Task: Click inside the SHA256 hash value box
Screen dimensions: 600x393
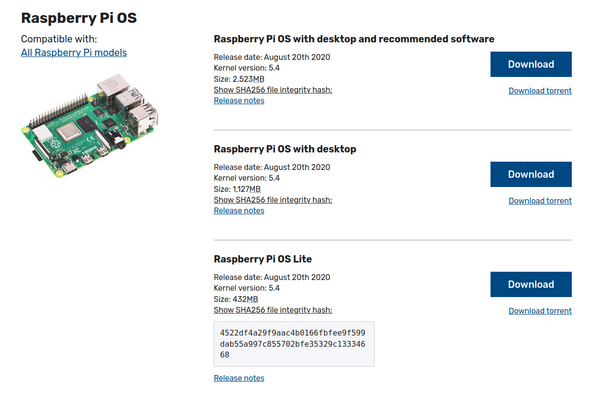Action: [294, 344]
